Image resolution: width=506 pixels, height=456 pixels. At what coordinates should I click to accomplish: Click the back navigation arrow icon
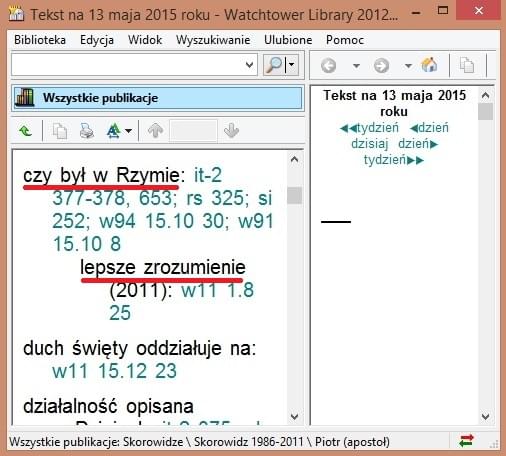click(328, 65)
